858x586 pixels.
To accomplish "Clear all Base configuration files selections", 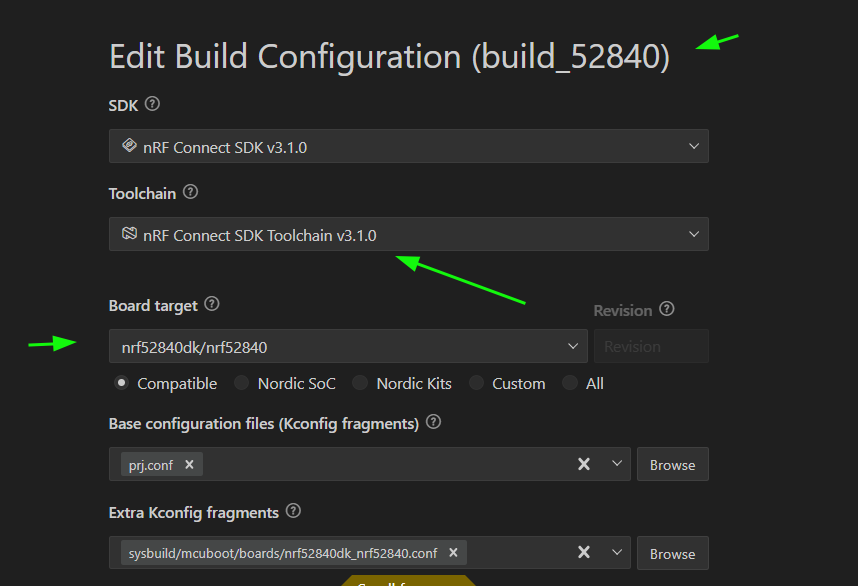I will [x=584, y=465].
